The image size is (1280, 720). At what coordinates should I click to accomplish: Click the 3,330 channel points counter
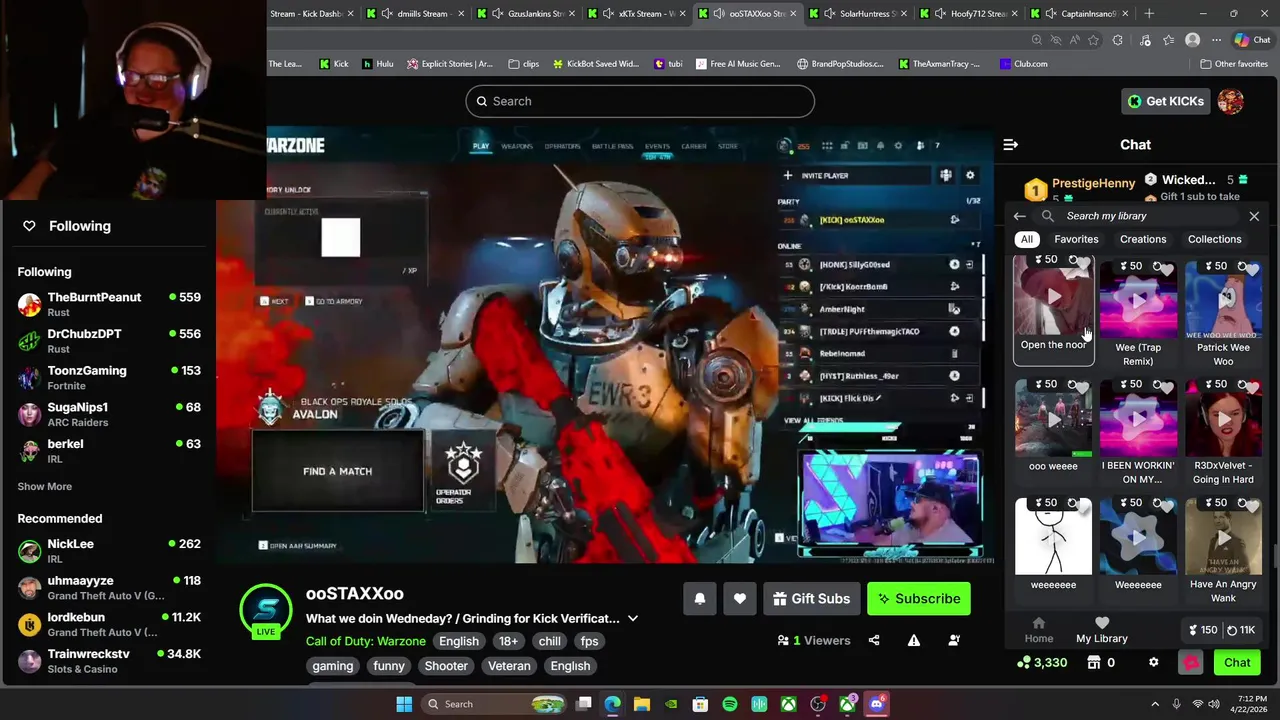(1041, 662)
